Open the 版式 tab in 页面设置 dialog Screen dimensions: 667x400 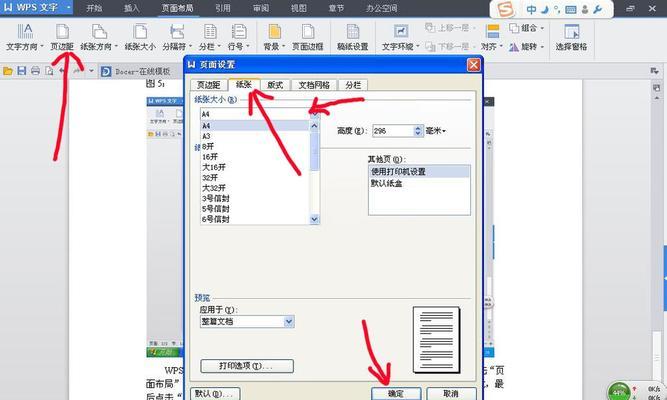(x=275, y=85)
